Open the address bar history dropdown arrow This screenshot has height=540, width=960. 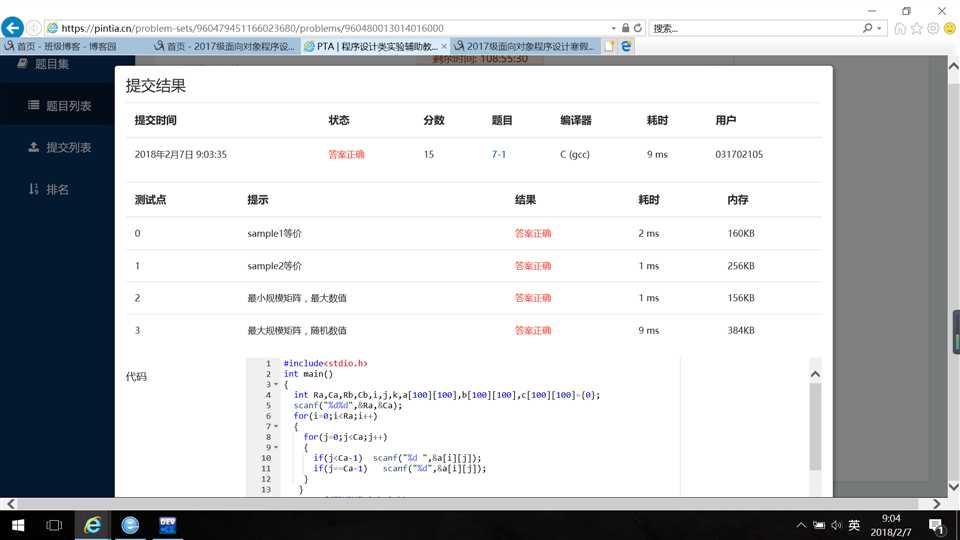pos(613,28)
